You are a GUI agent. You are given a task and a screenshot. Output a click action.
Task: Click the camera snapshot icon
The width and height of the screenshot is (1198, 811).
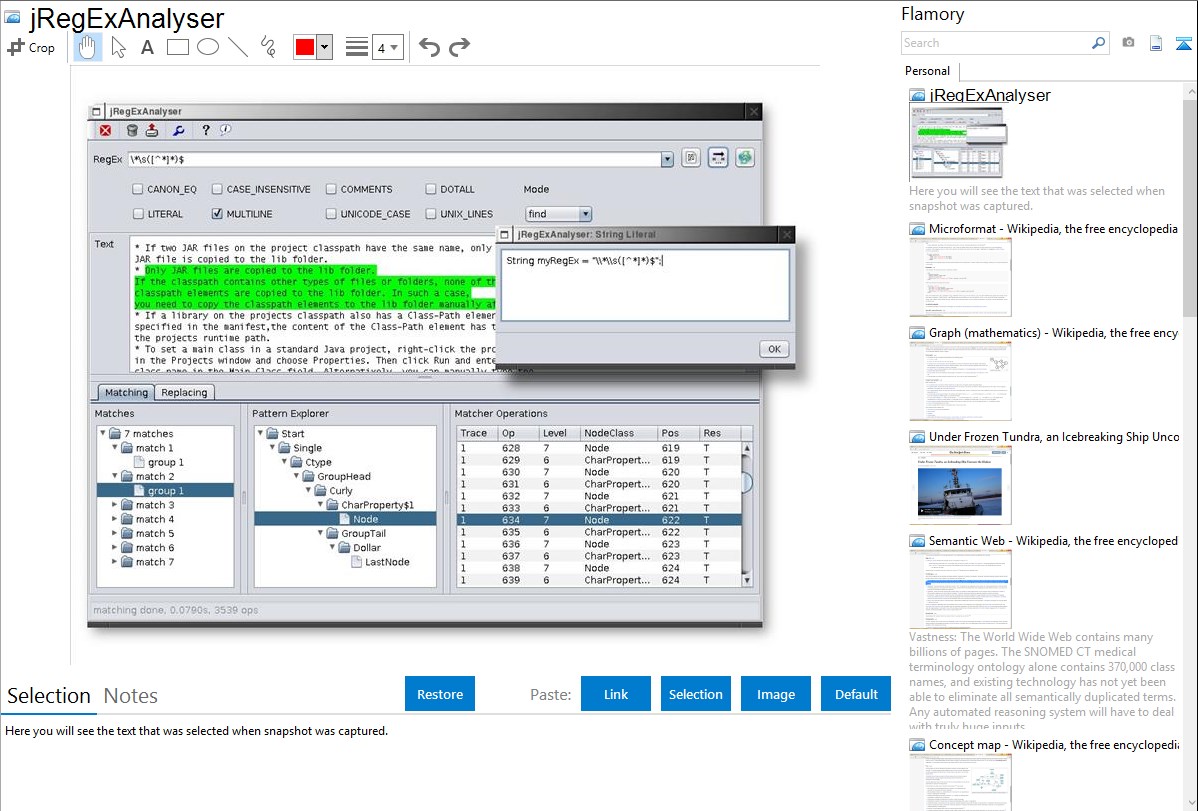(1128, 43)
